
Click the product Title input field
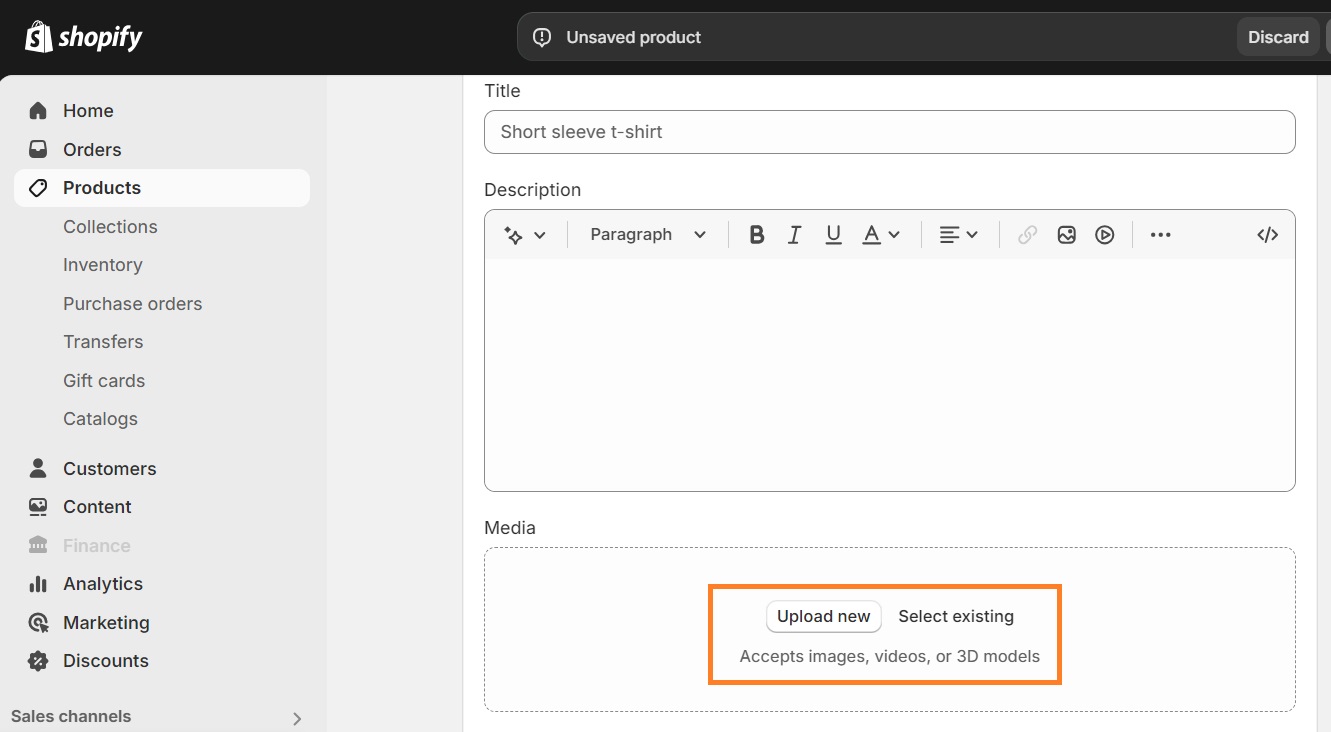(889, 131)
